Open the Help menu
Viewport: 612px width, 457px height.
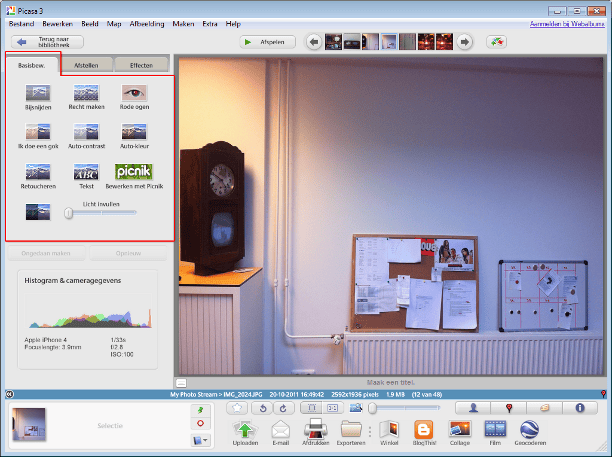233,24
